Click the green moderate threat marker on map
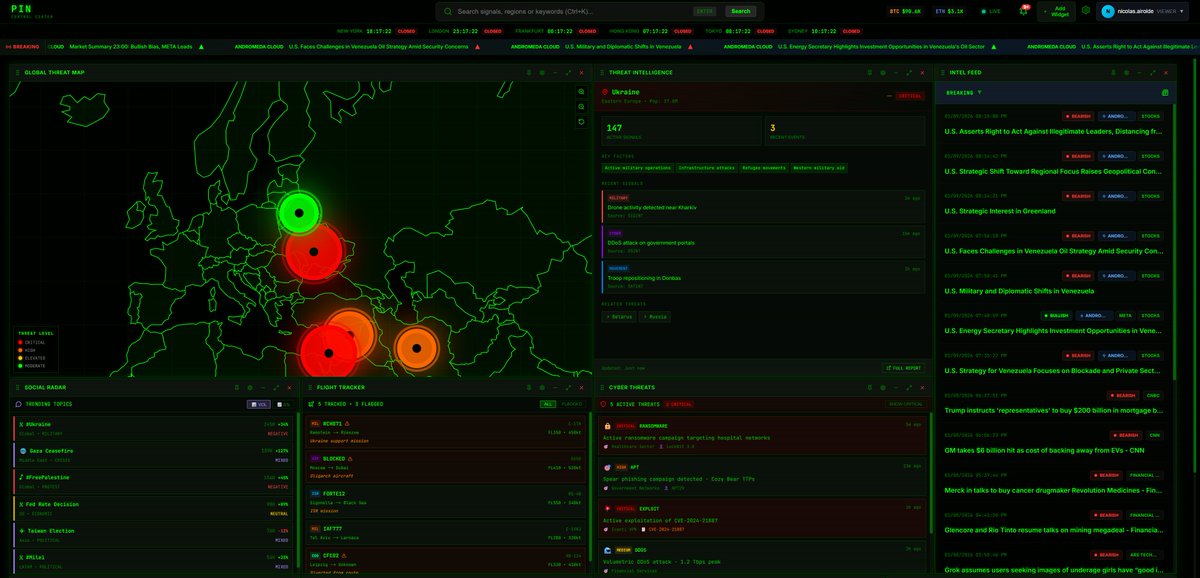This screenshot has width=1200, height=578. coord(299,211)
